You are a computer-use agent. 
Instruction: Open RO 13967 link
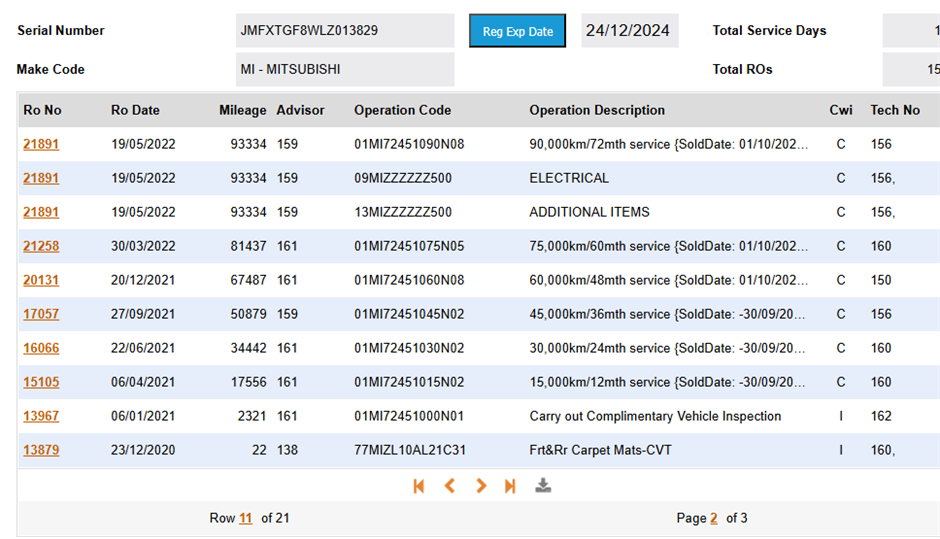pyautogui.click(x=41, y=416)
